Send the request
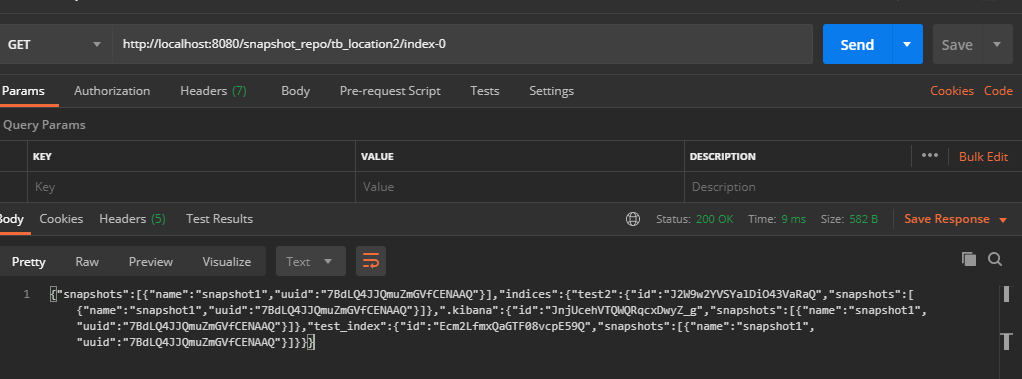The width and height of the screenshot is (1022, 379). [x=857, y=44]
